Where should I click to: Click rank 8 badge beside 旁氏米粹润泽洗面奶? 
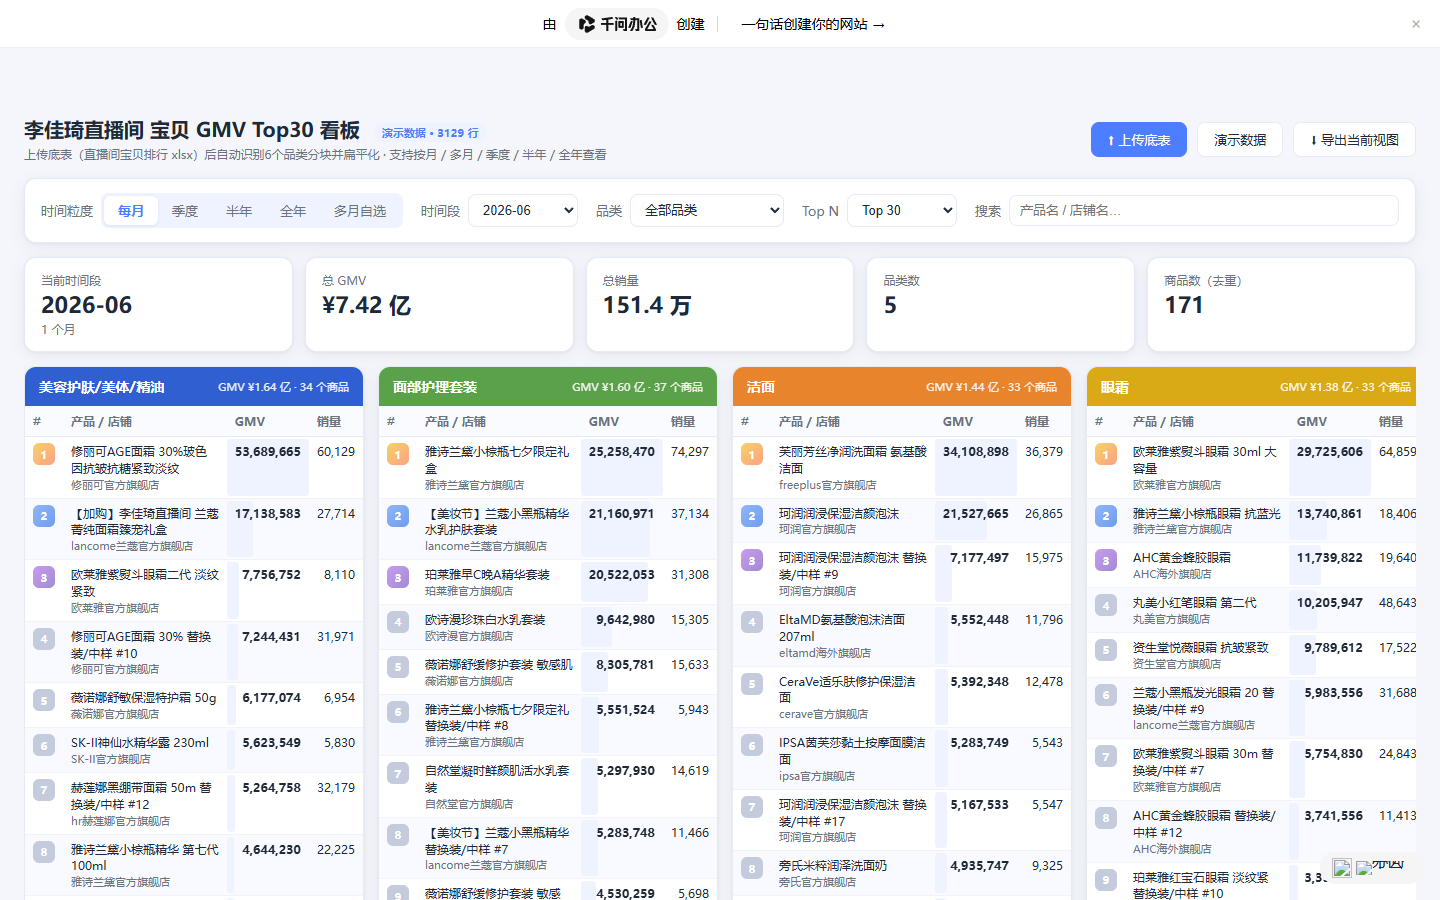click(752, 868)
